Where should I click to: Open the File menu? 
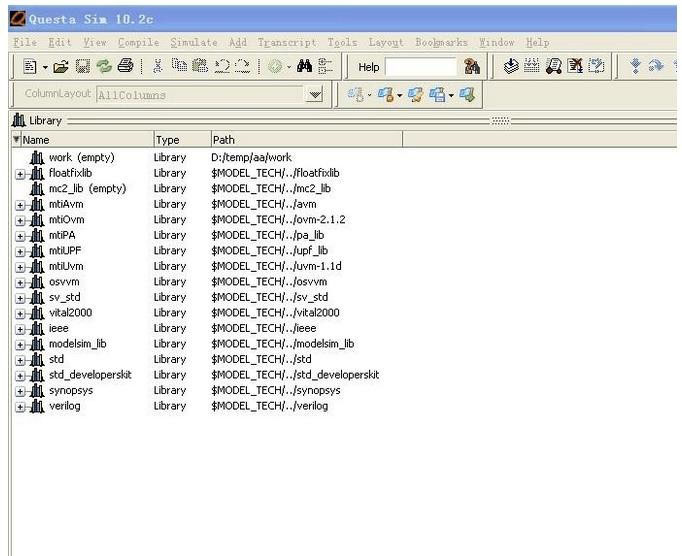(x=25, y=42)
